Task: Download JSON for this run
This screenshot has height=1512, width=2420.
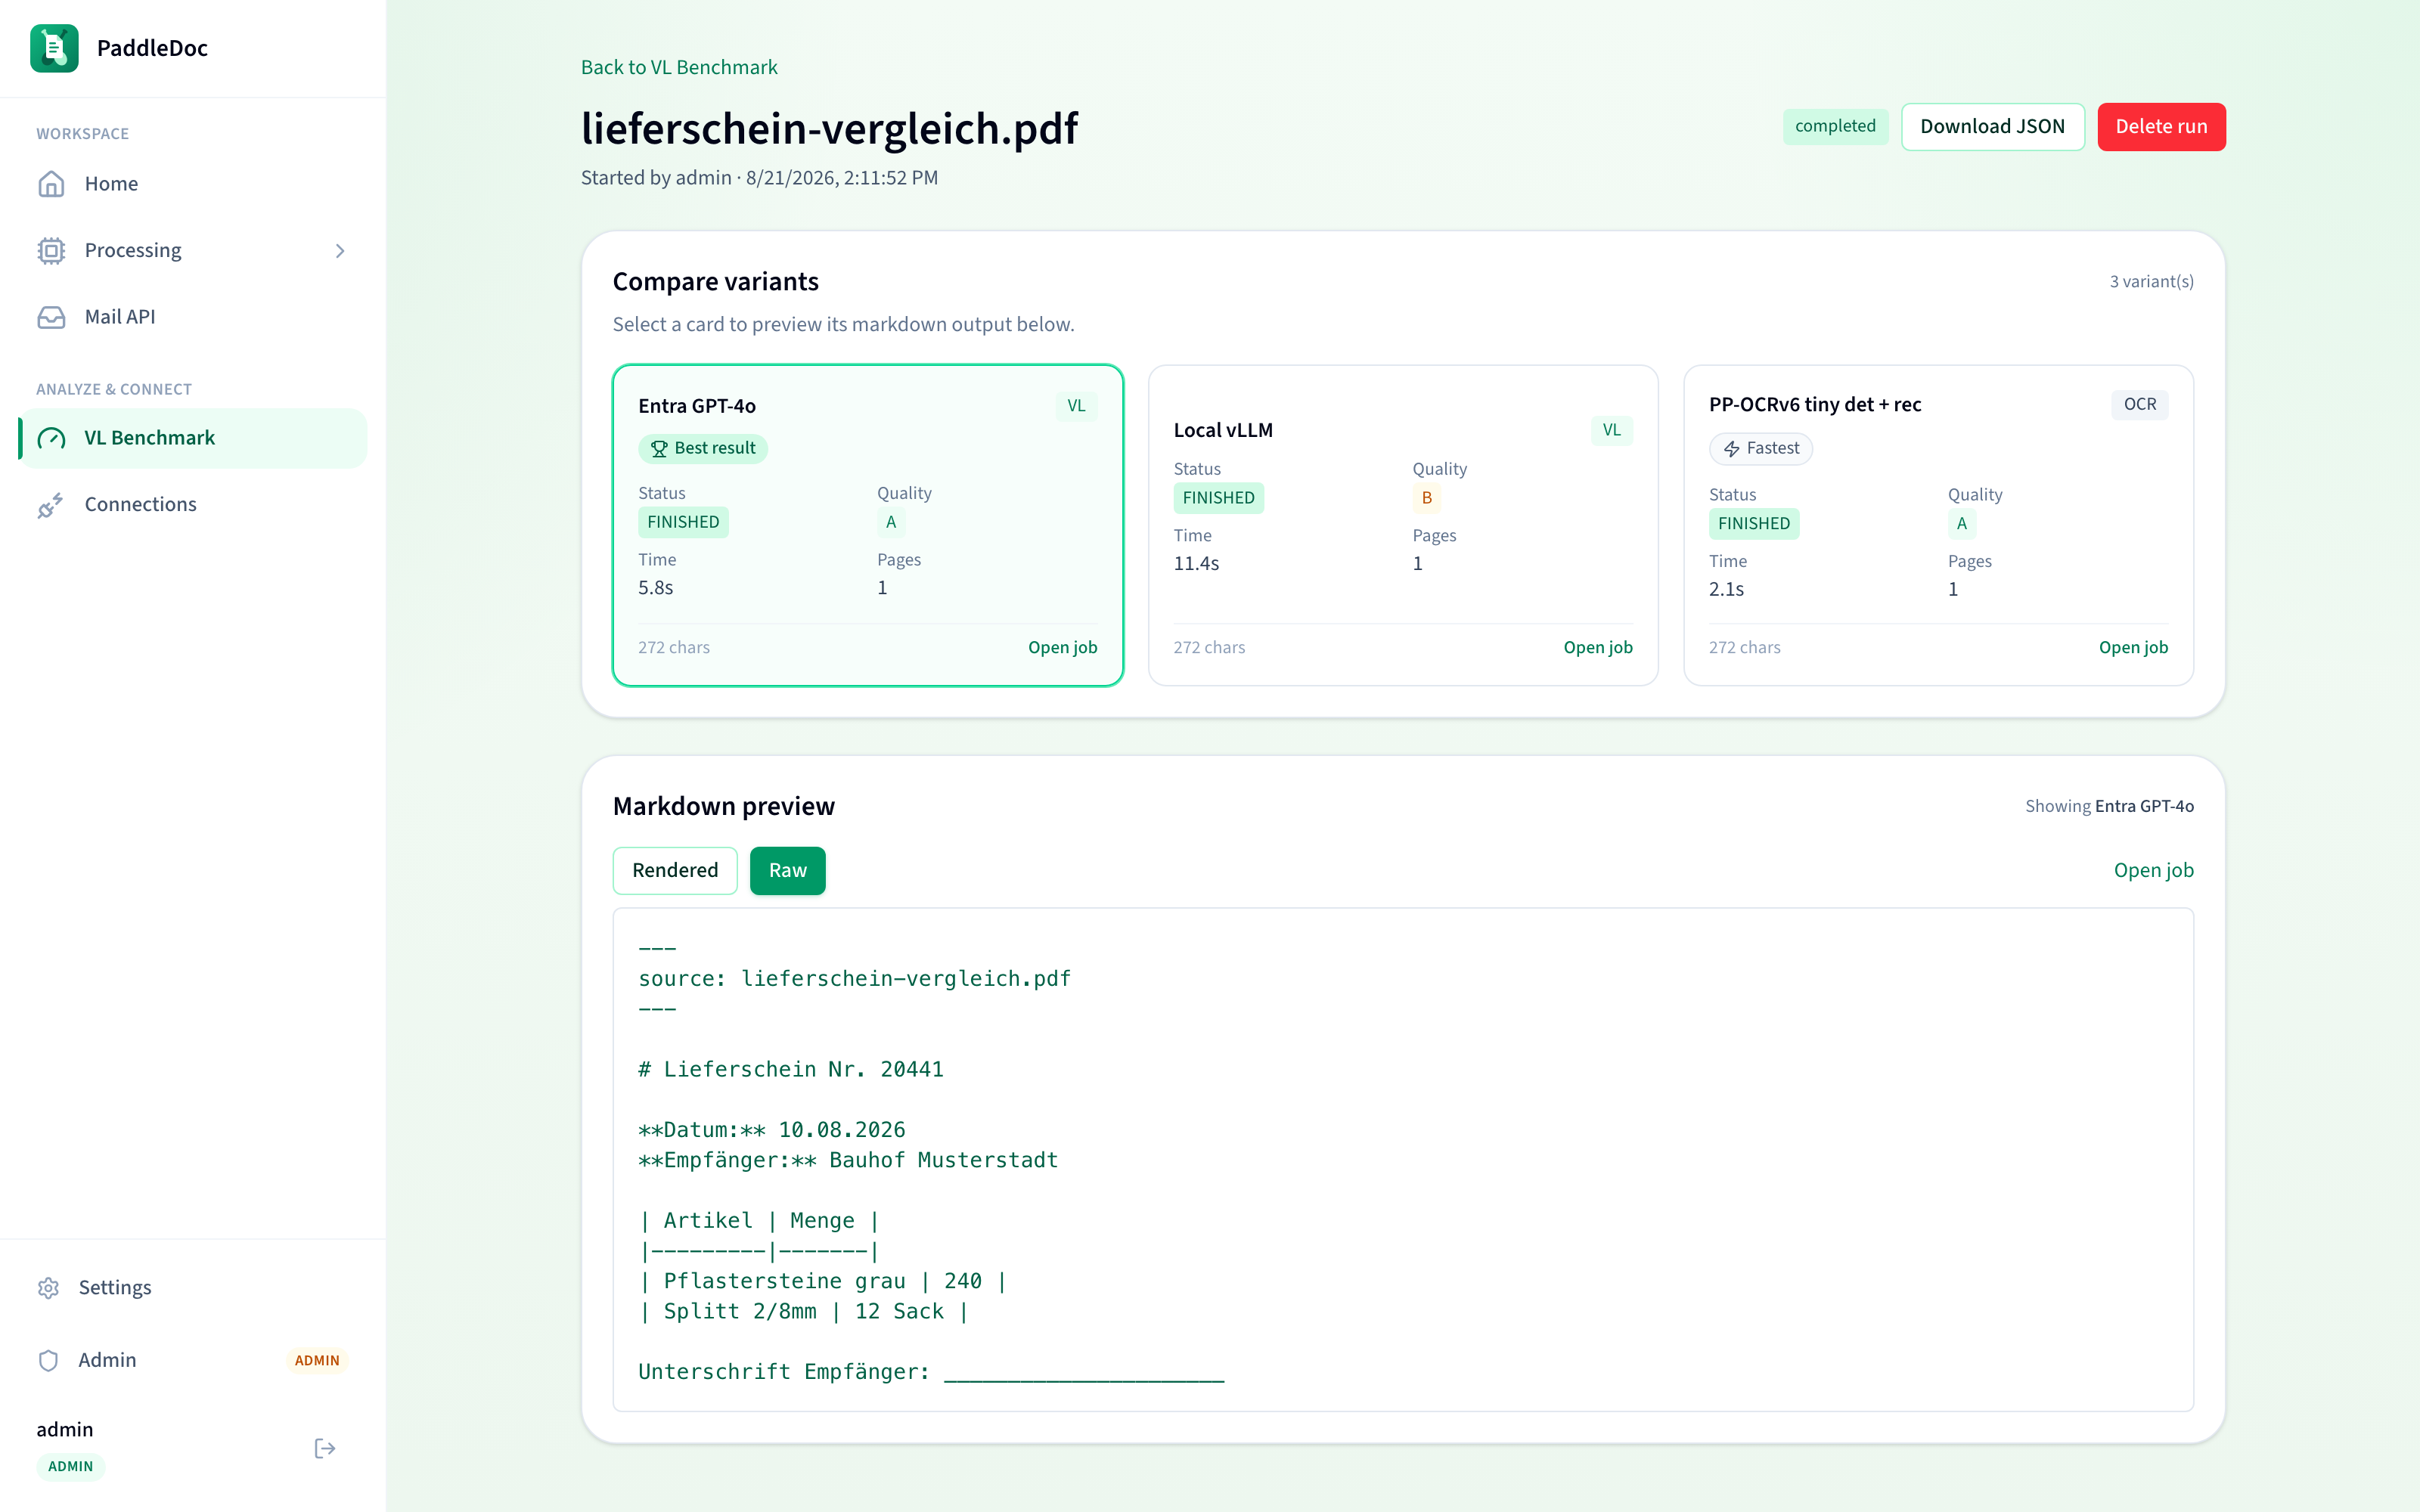Action: click(x=1992, y=127)
